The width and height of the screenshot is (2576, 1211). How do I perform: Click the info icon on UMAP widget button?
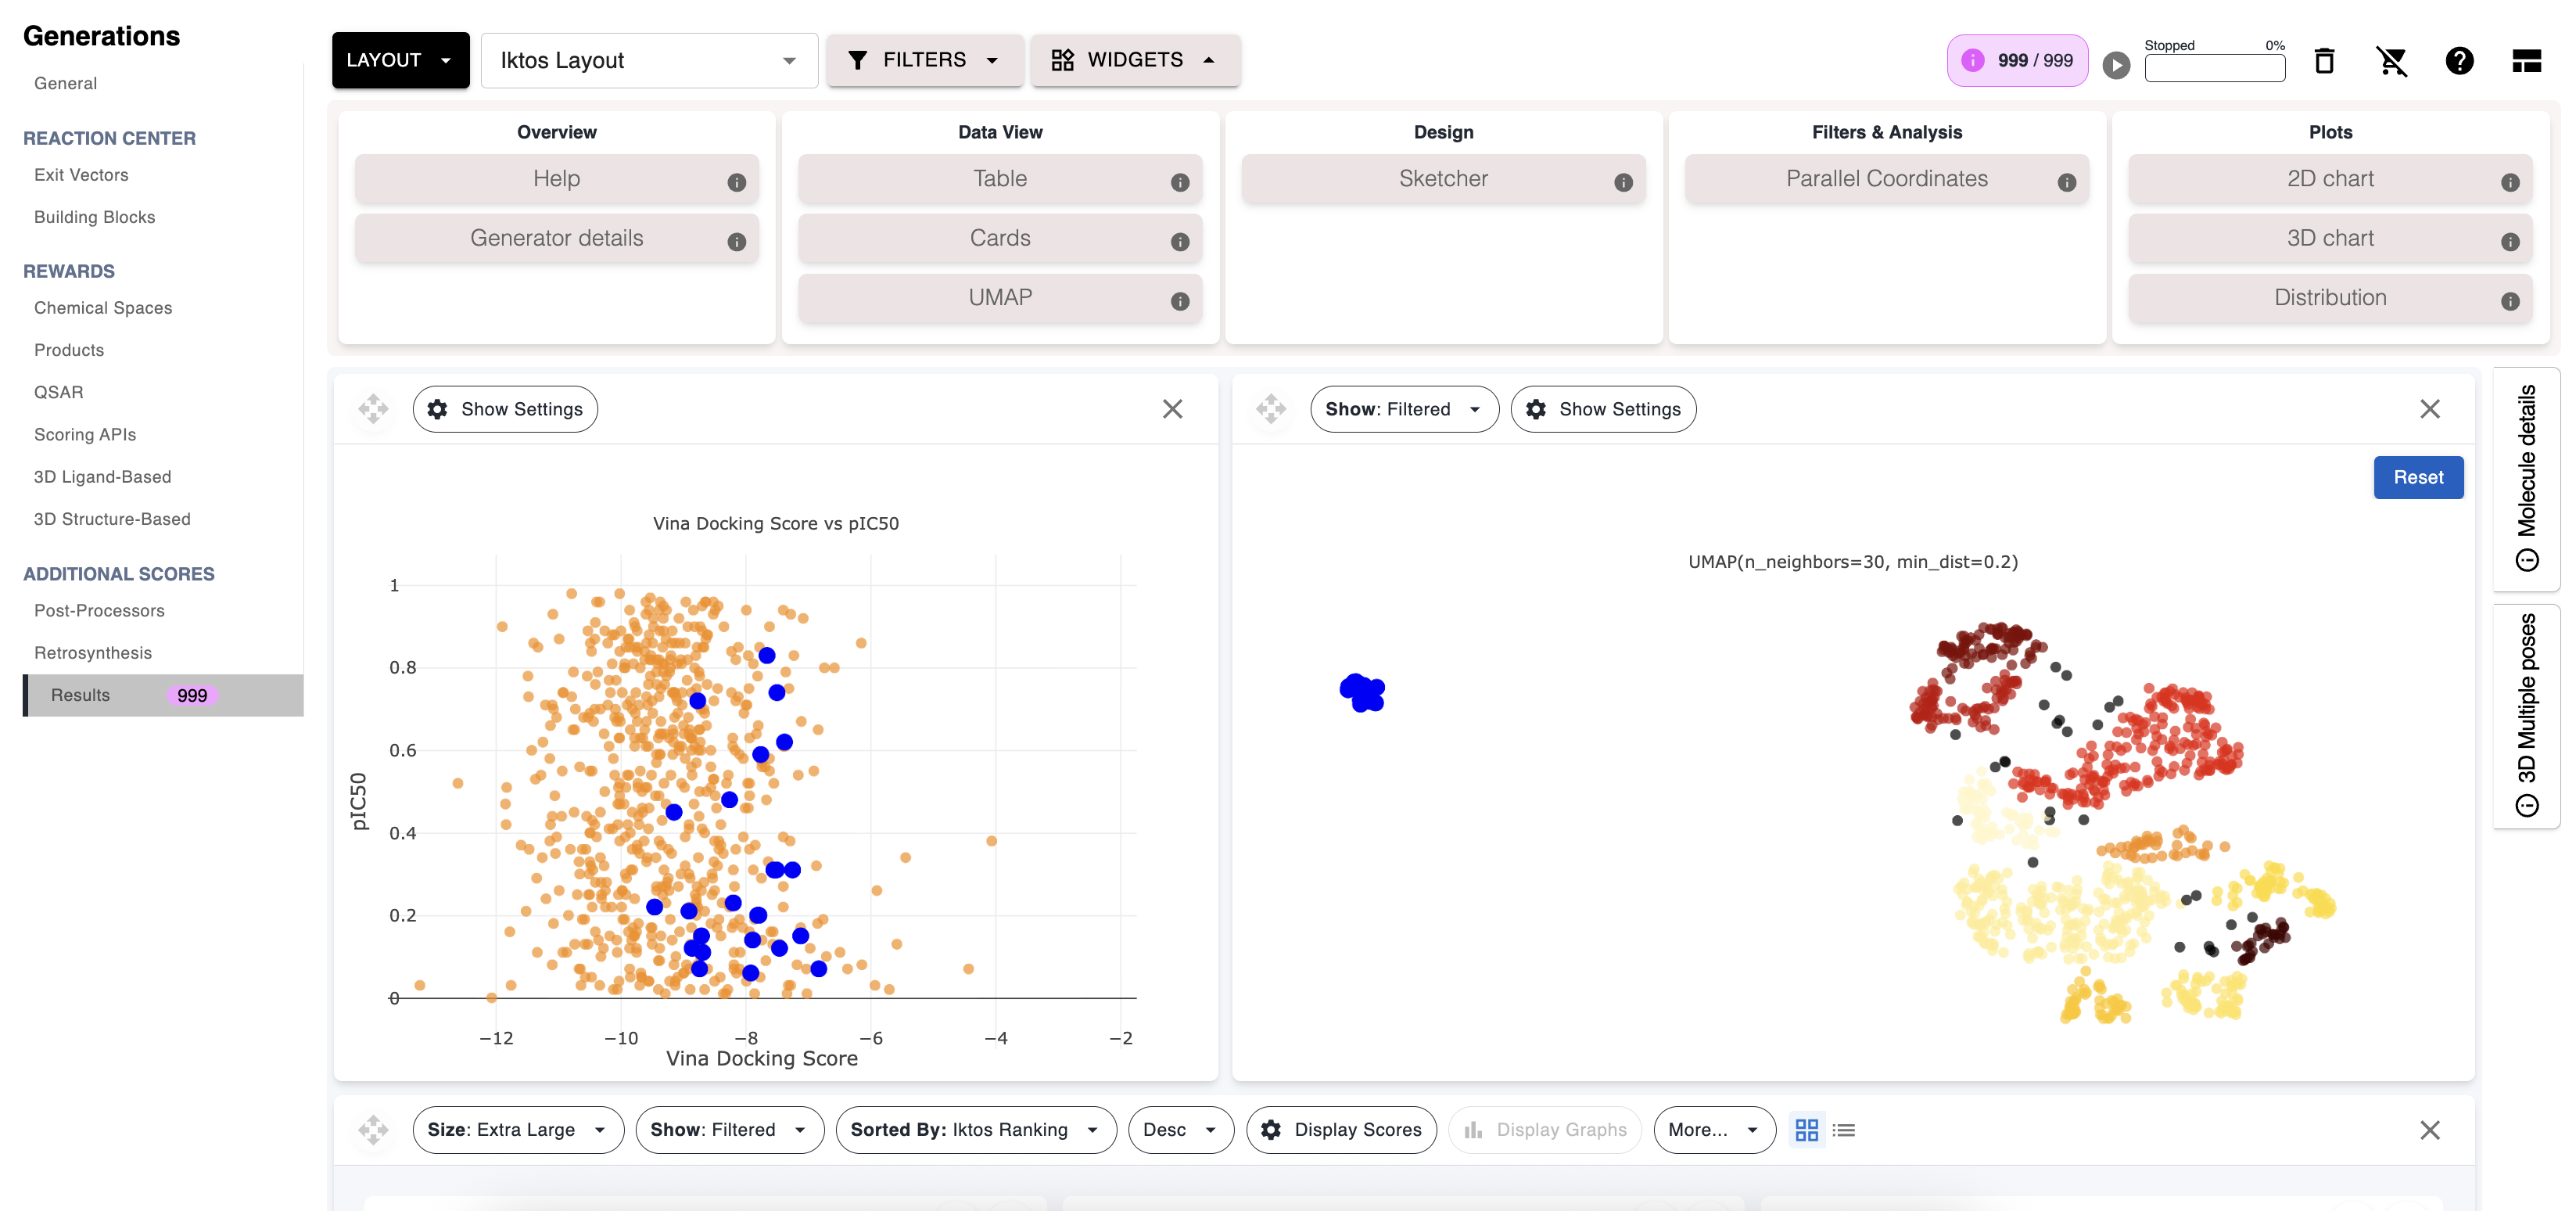[x=1180, y=301]
